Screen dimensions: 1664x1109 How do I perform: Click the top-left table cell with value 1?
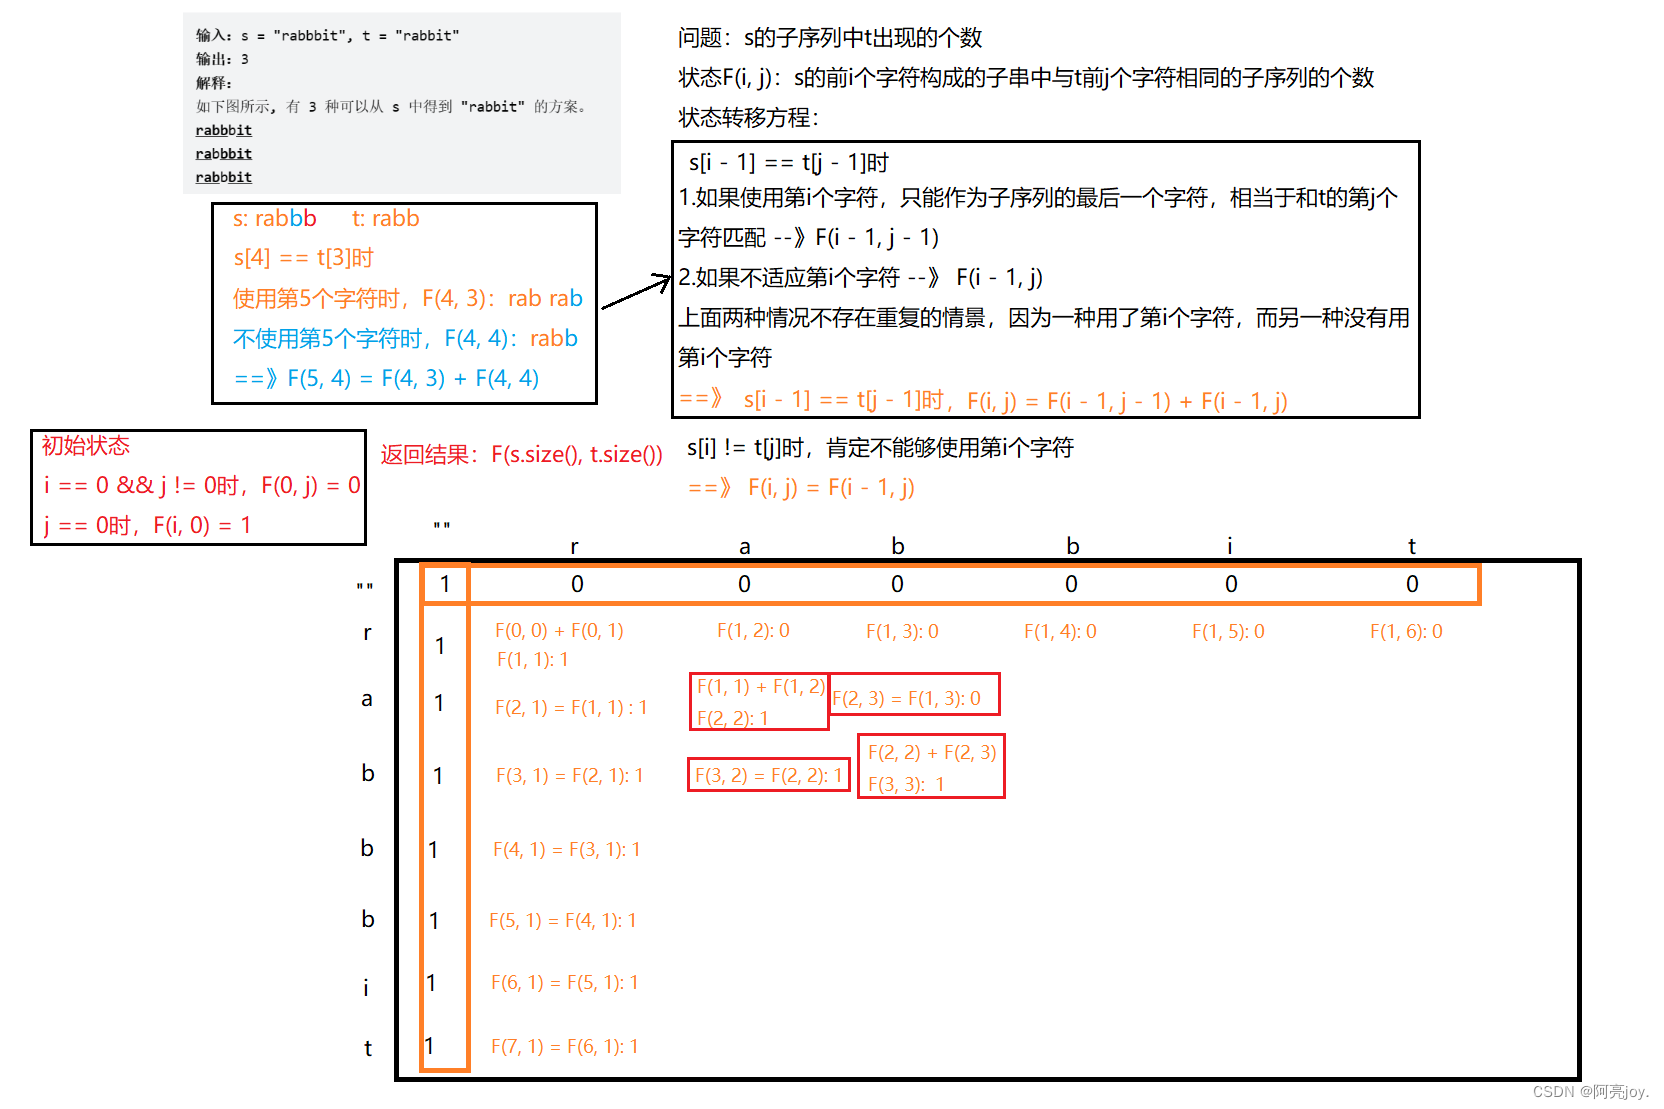tap(445, 584)
